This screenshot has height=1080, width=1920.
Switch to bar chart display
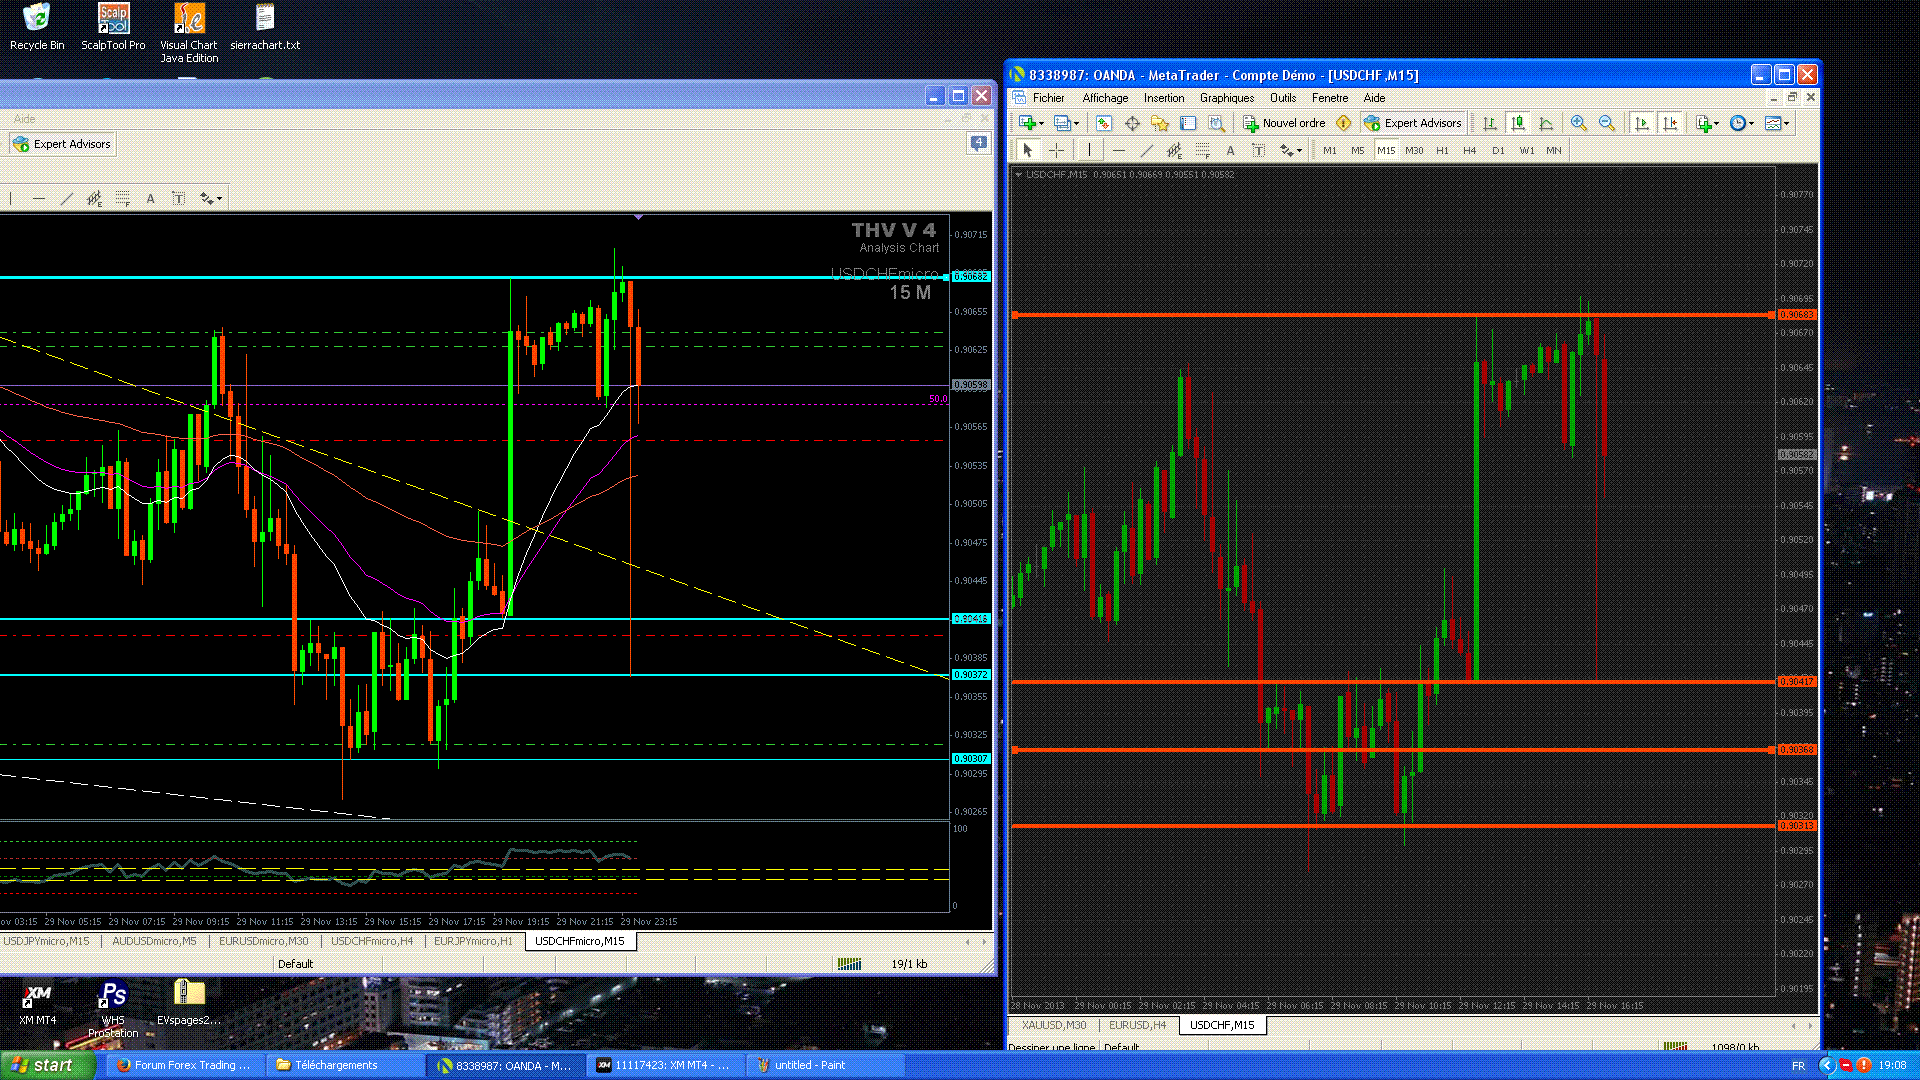(x=1490, y=123)
